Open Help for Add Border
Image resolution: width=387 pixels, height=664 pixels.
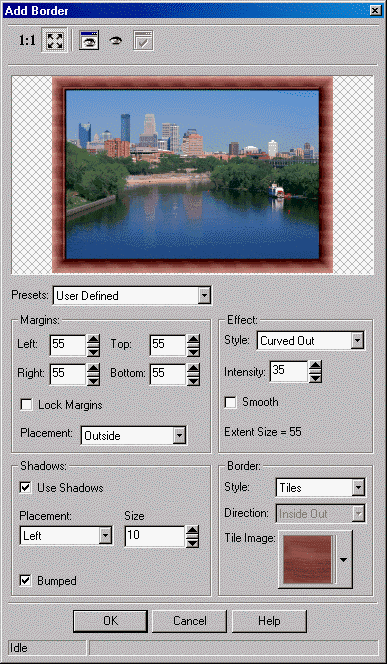point(269,621)
